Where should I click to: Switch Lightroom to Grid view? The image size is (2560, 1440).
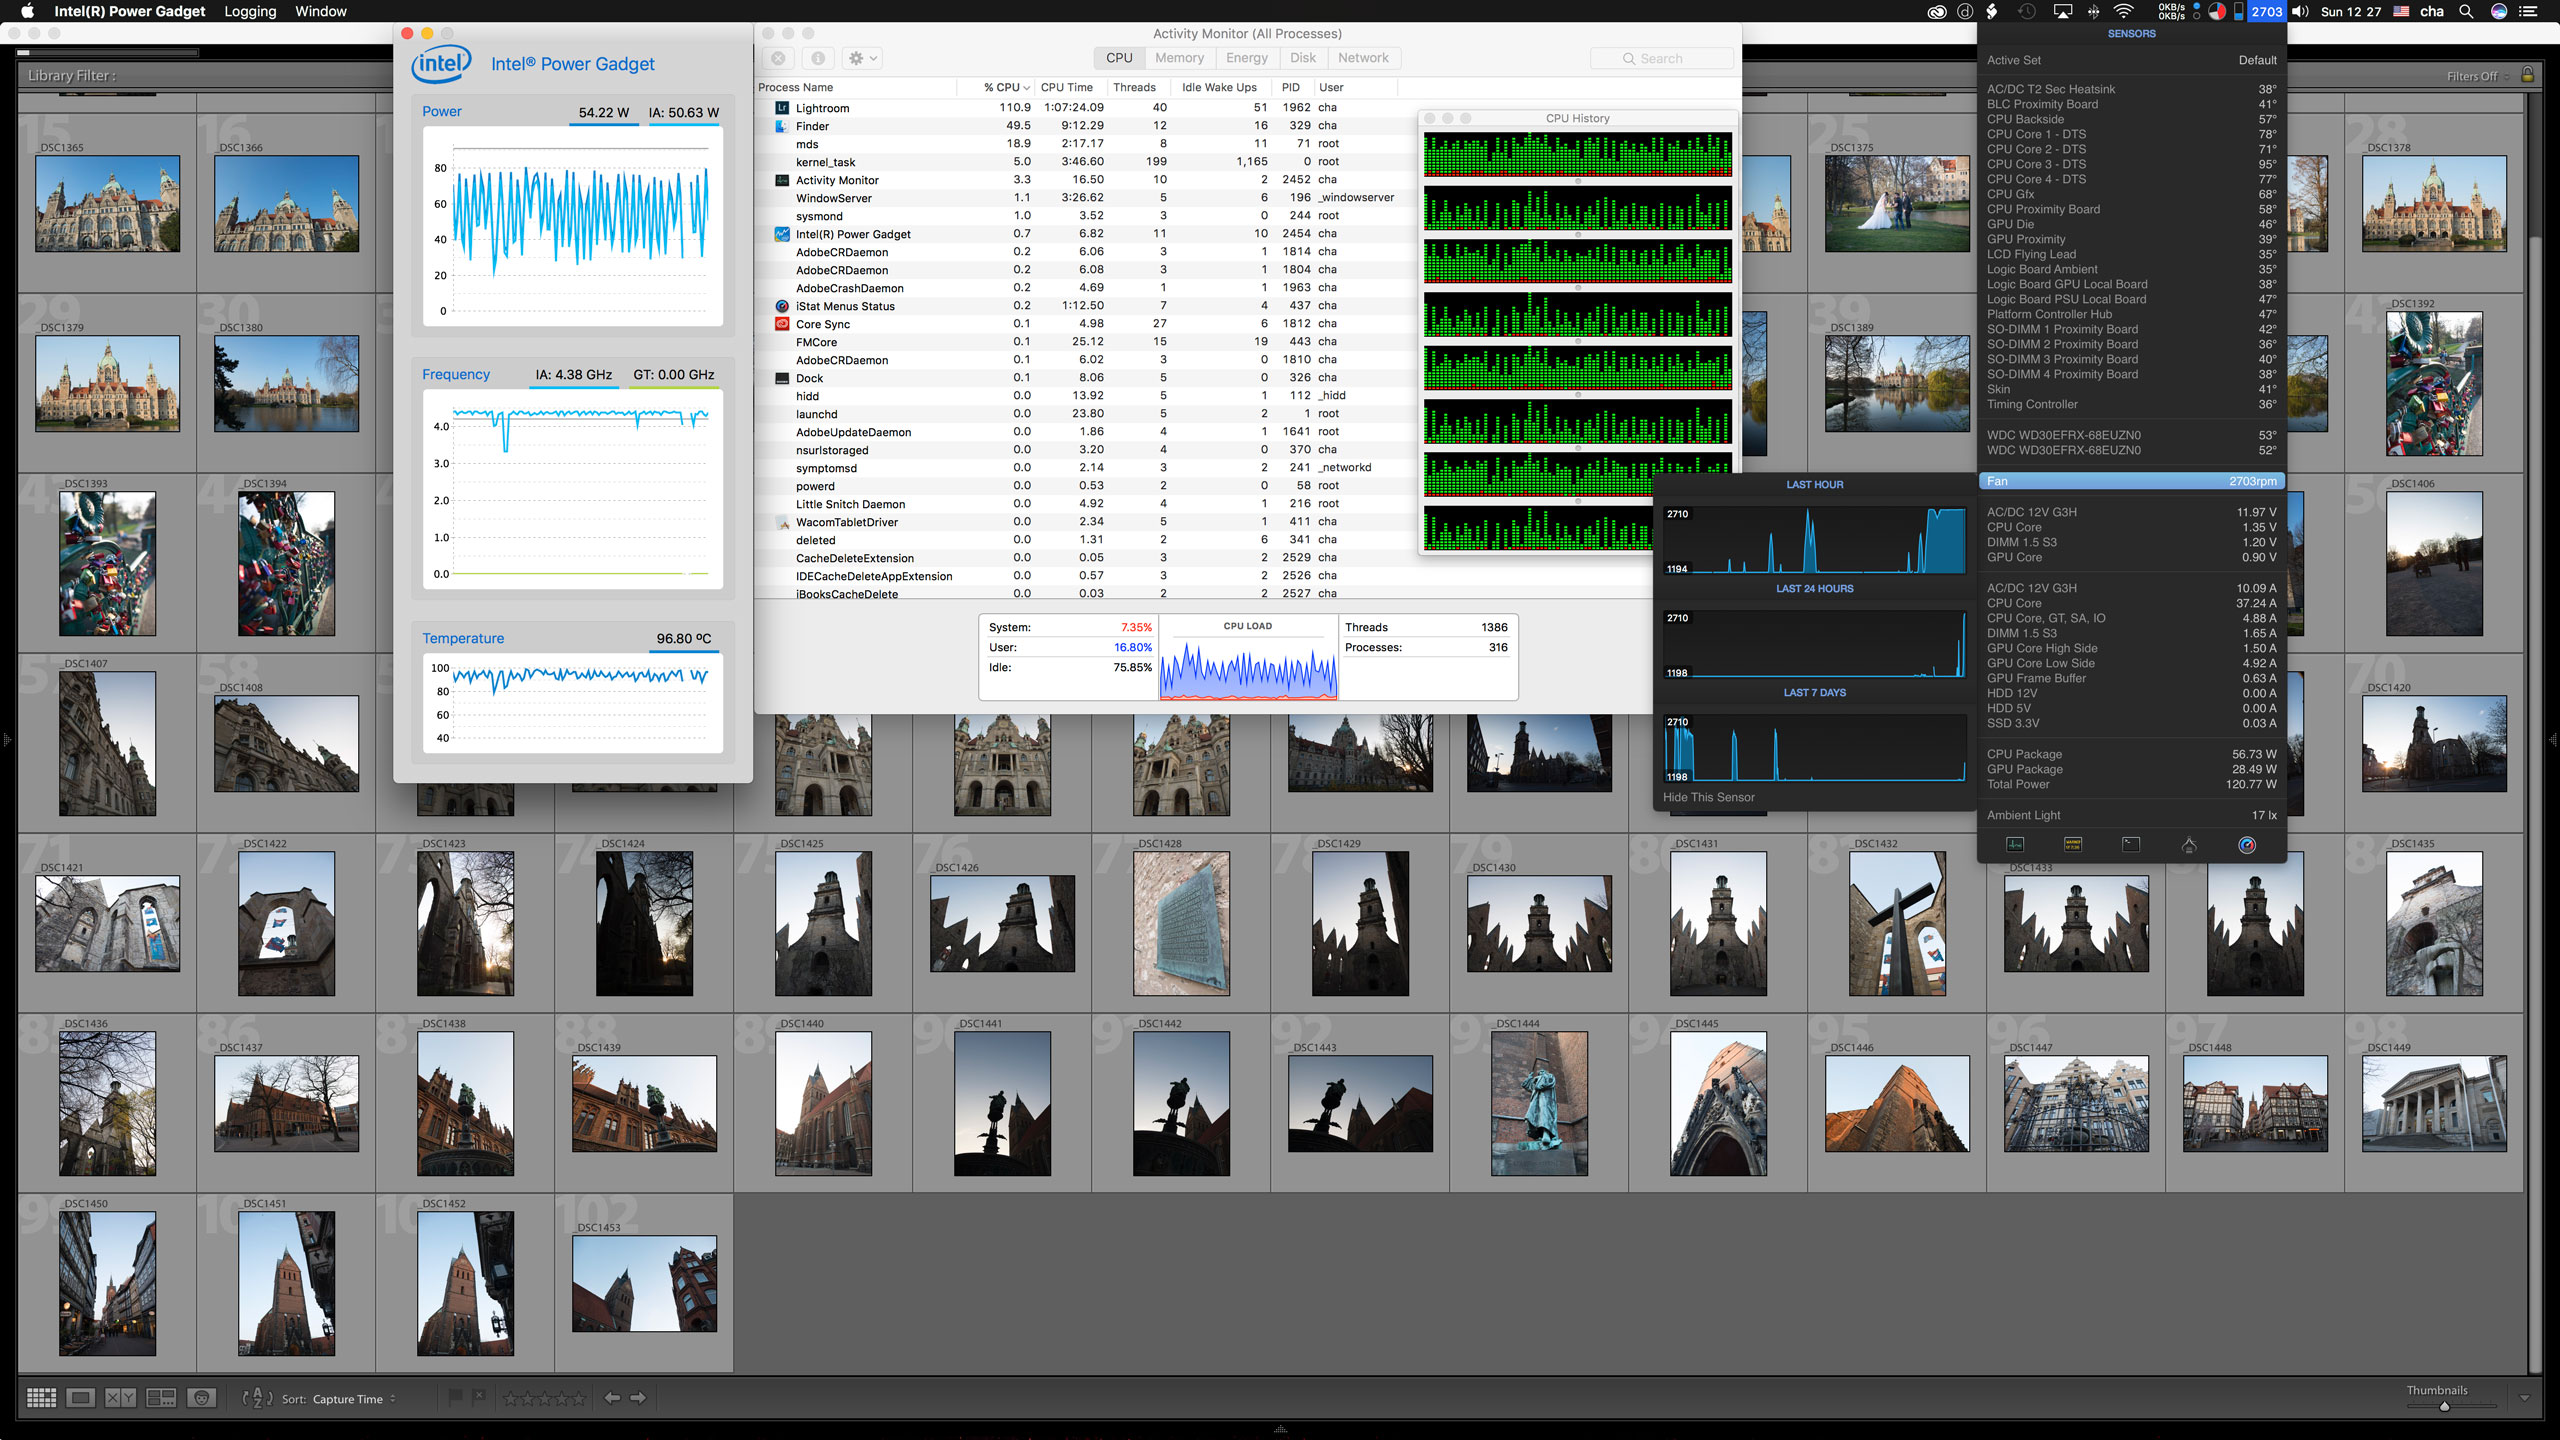(41, 1398)
